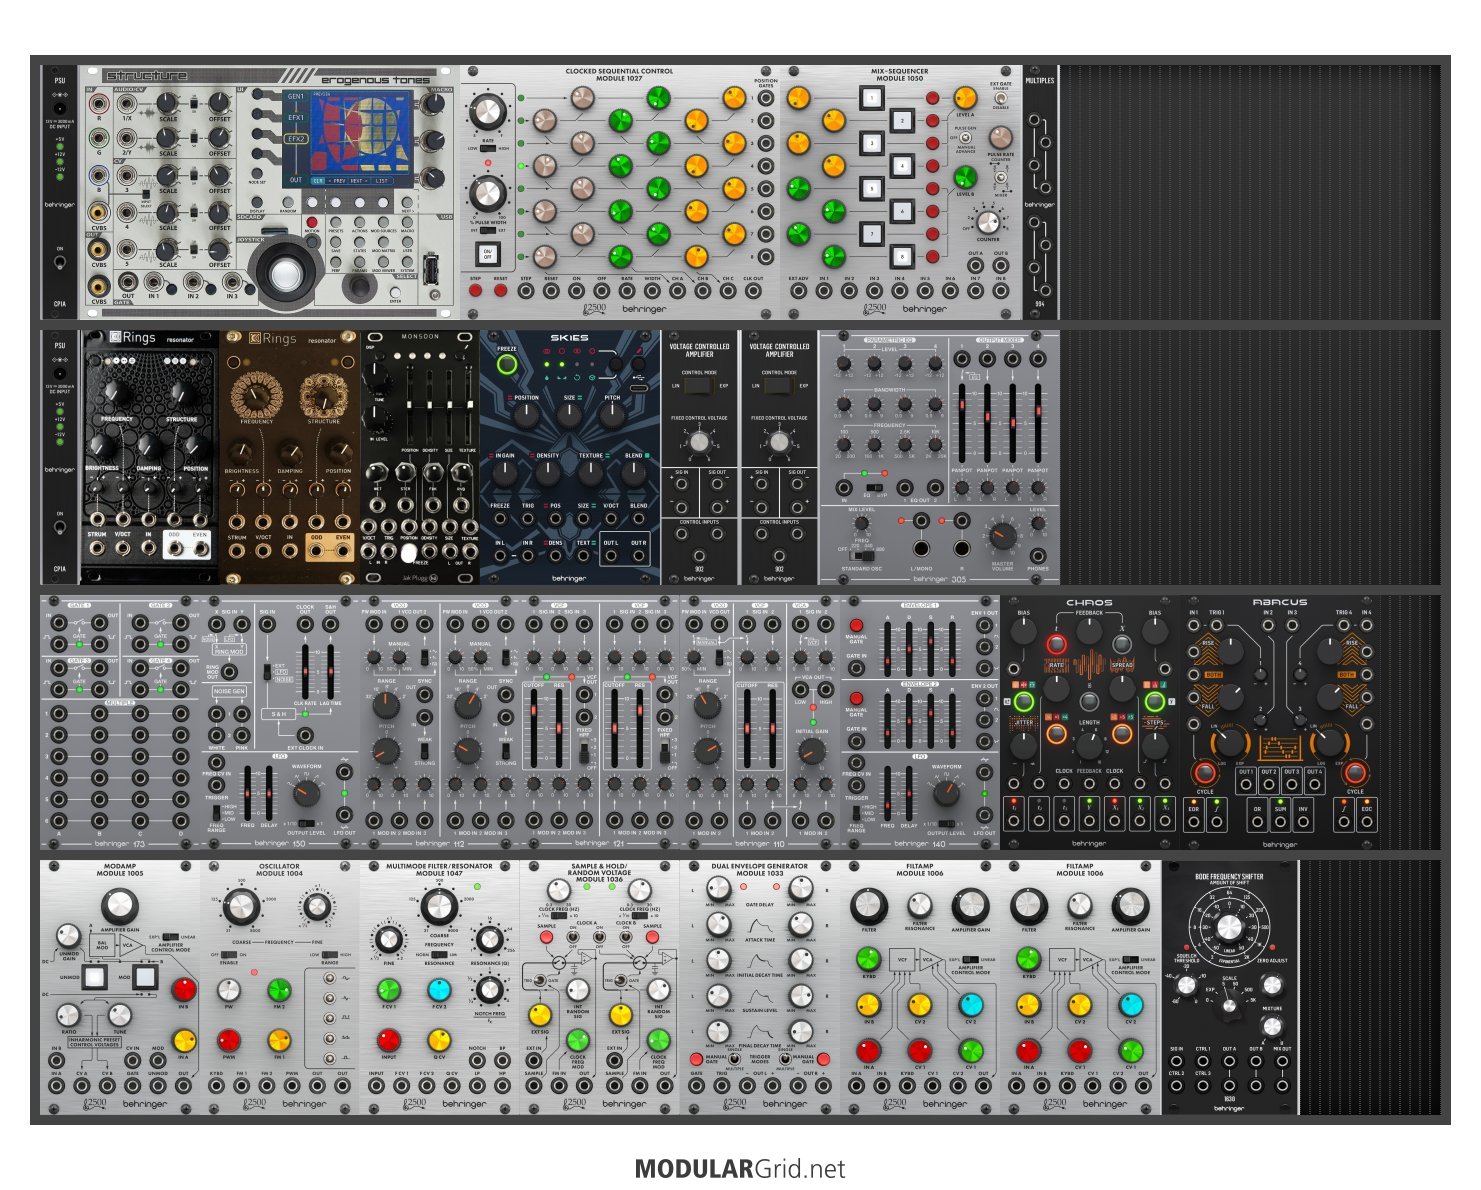Click the INITIAL GAIN knob on the 110 module VCA

point(812,751)
